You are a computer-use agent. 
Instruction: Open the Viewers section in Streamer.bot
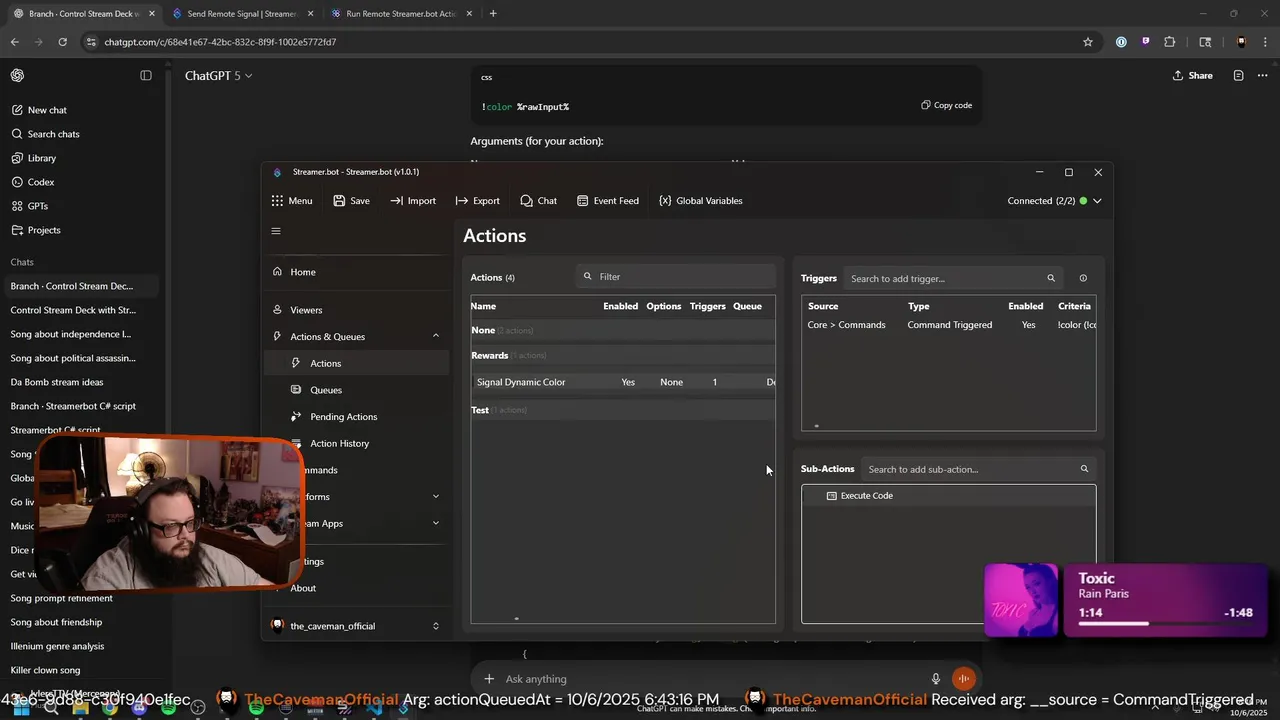pos(355,310)
